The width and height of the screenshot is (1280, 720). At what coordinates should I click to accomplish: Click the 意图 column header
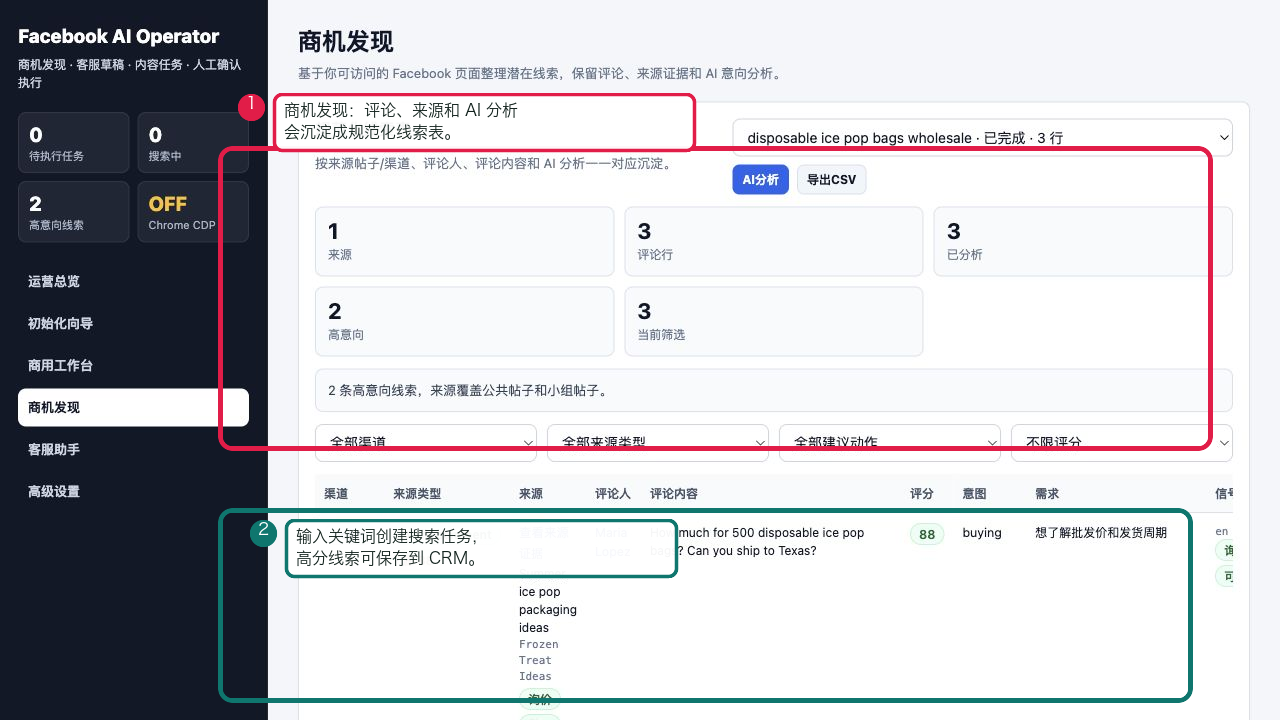[x=974, y=494]
